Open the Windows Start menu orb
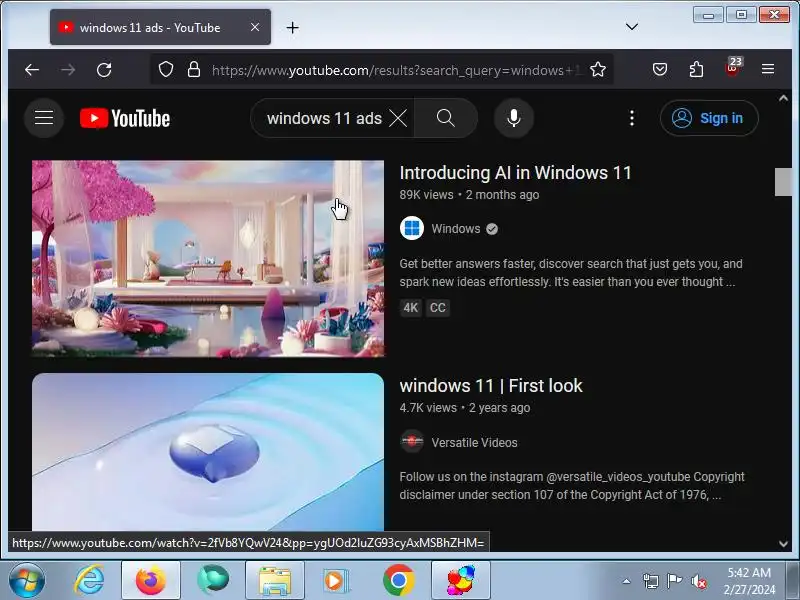Viewport: 800px width, 600px height. 27,580
